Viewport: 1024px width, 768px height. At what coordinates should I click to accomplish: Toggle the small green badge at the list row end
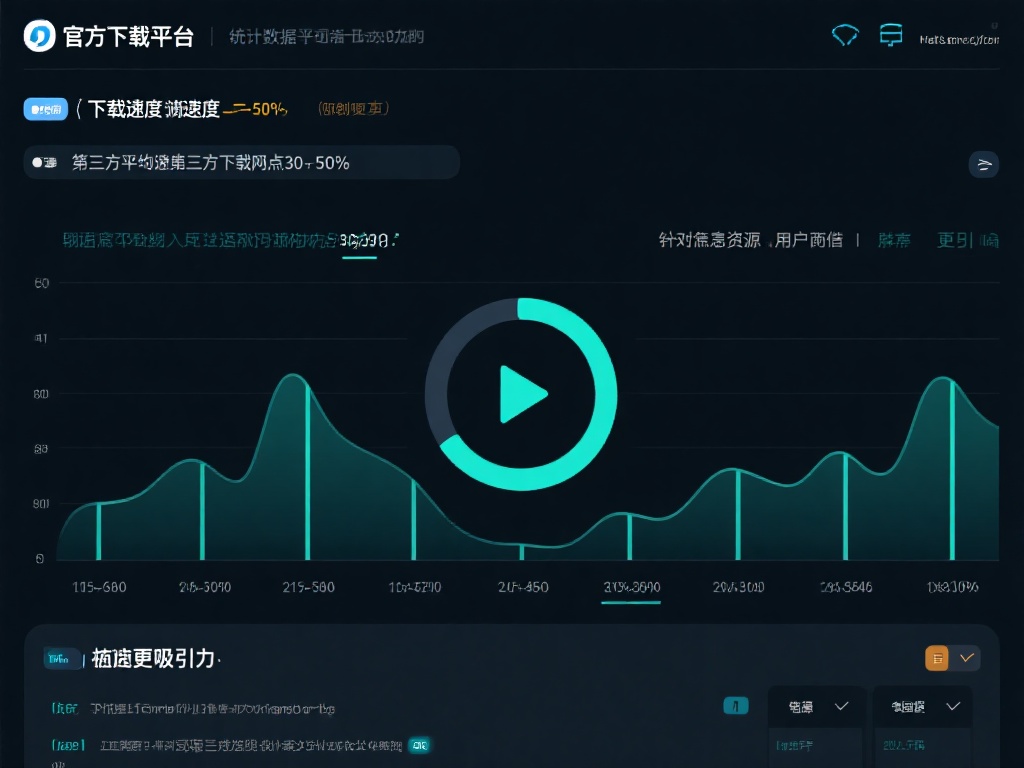tap(419, 745)
